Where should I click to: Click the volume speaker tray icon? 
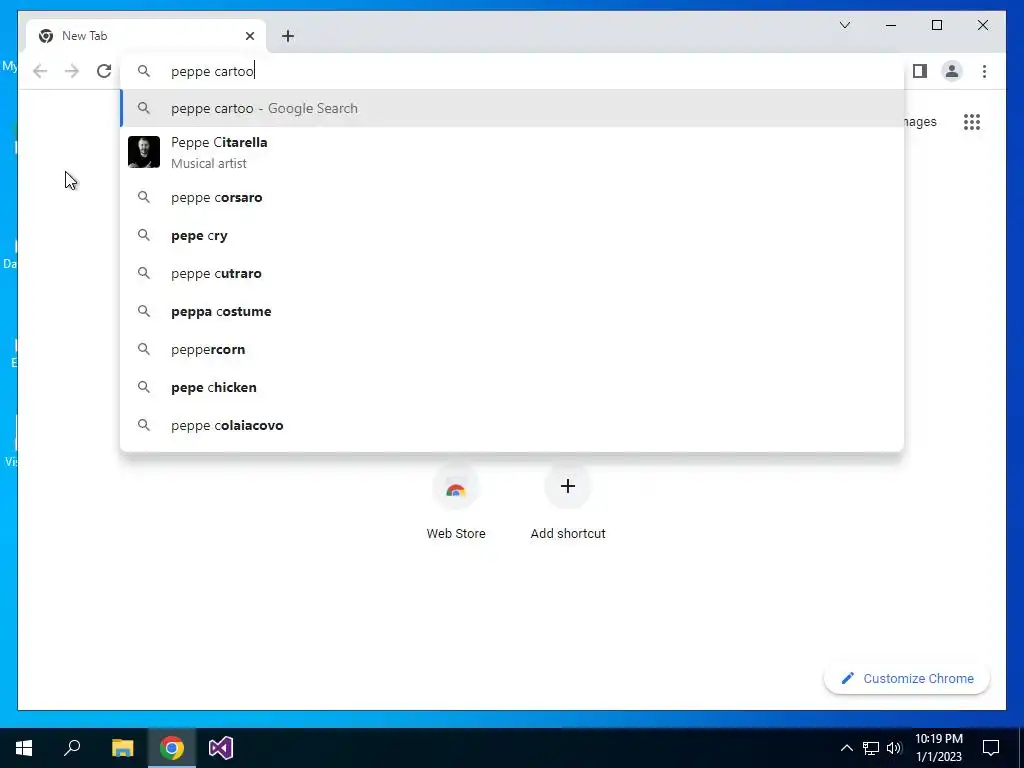pyautogui.click(x=894, y=748)
